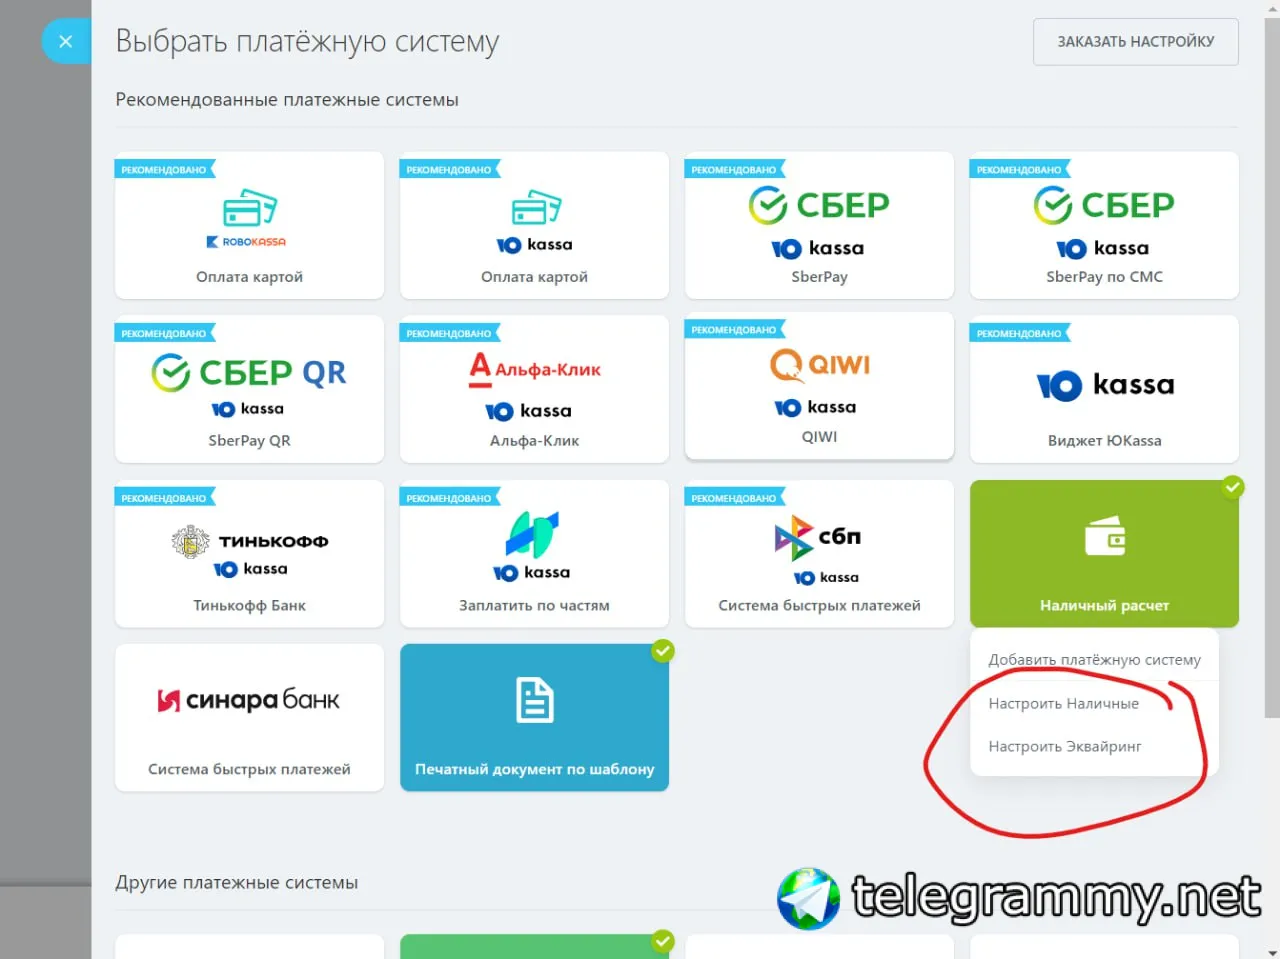Choose Добавить платёжную систему menu item
The image size is (1280, 959).
1094,660
